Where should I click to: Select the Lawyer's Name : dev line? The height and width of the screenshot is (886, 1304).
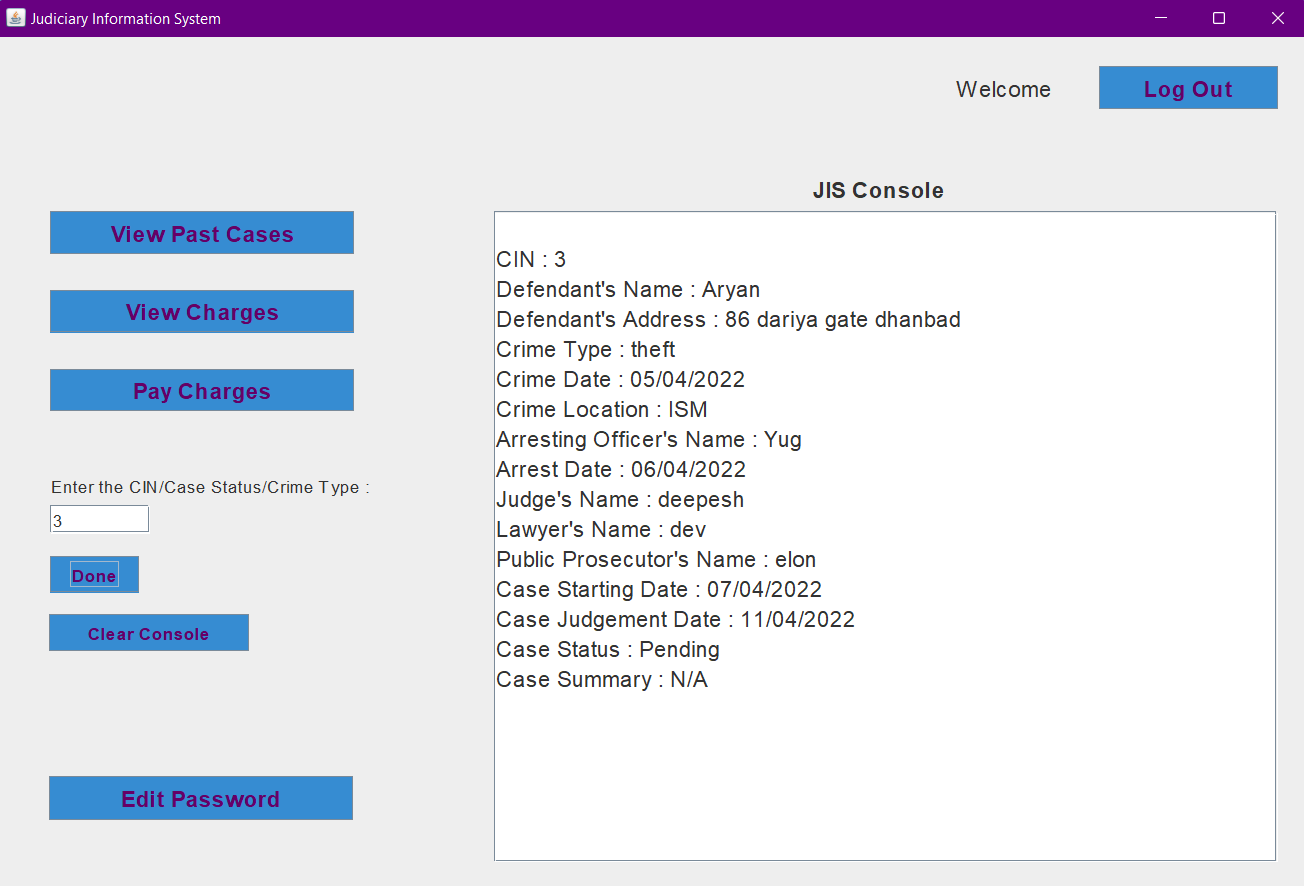(601, 530)
